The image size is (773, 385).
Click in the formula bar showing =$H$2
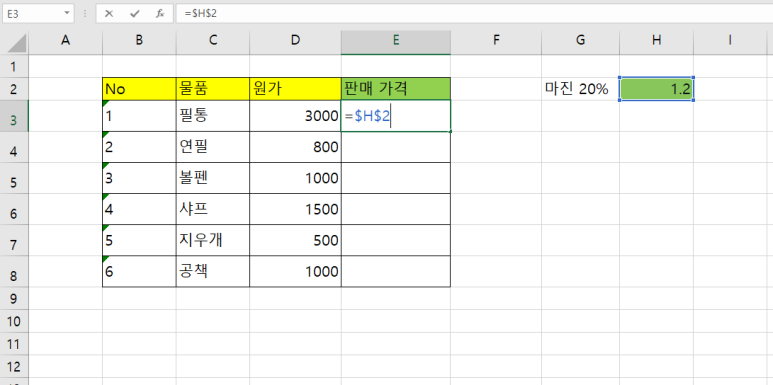pyautogui.click(x=473, y=14)
